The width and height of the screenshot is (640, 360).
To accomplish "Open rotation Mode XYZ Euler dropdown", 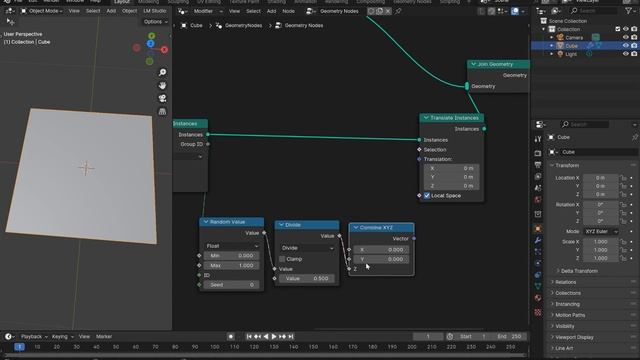I will (x=602, y=231).
